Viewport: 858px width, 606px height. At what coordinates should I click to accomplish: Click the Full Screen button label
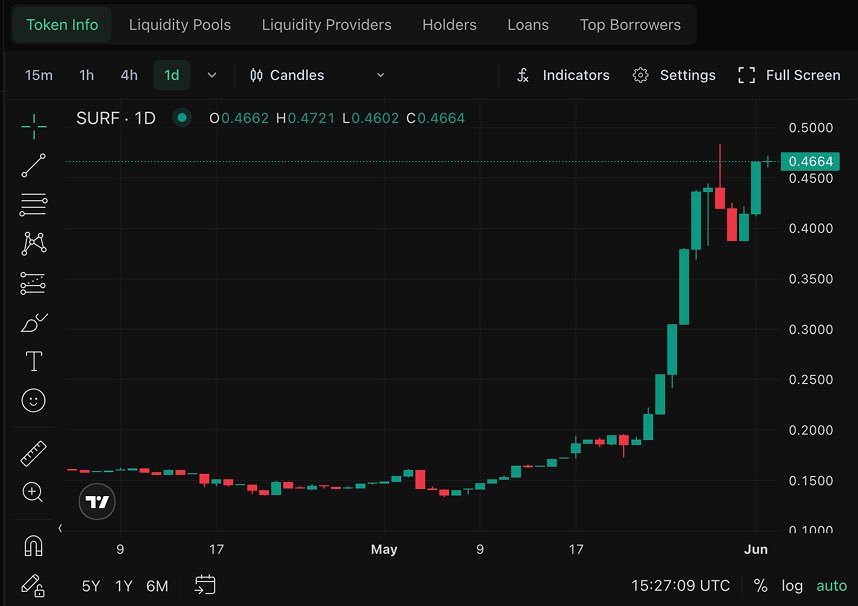pos(803,75)
